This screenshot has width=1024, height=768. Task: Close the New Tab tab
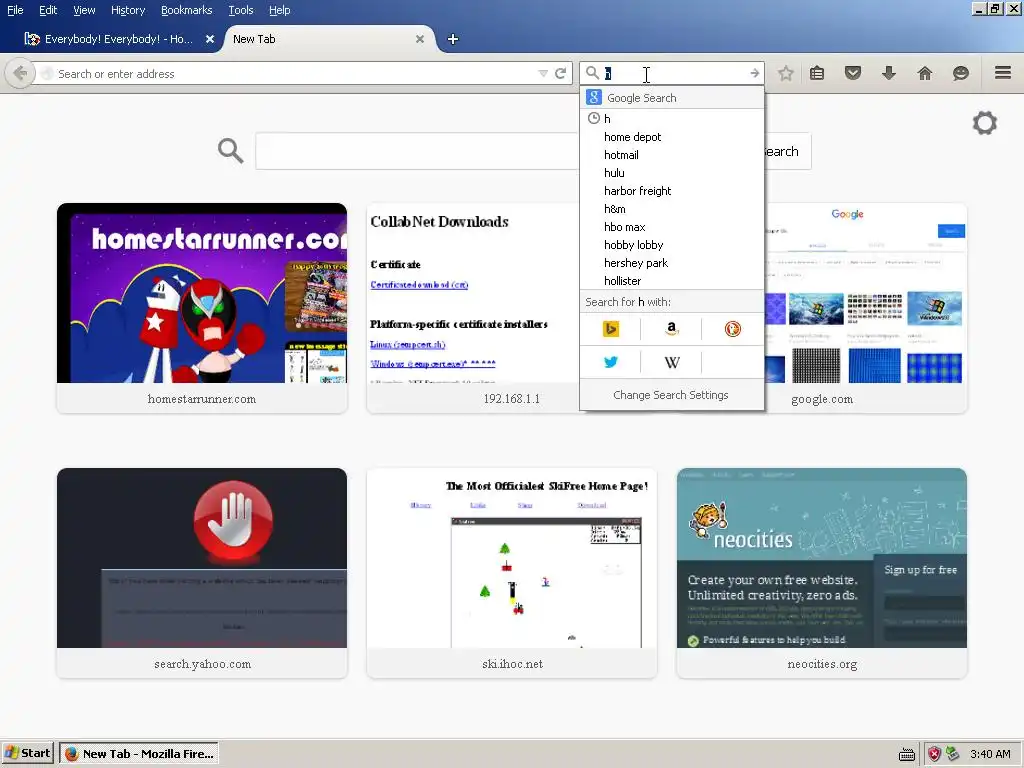(420, 39)
